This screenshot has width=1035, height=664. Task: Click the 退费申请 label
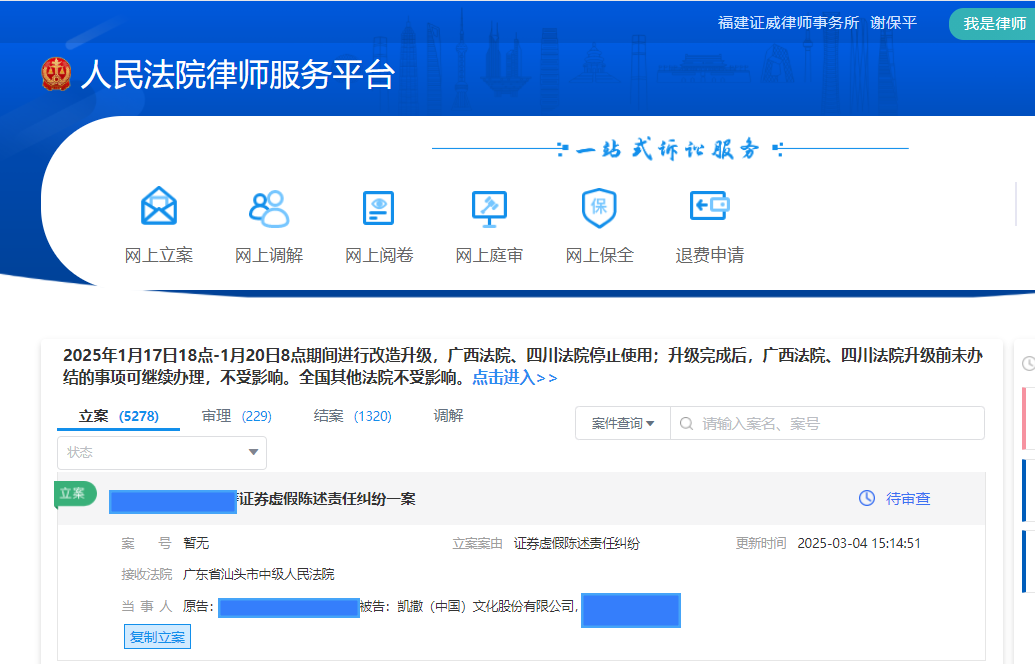point(710,255)
